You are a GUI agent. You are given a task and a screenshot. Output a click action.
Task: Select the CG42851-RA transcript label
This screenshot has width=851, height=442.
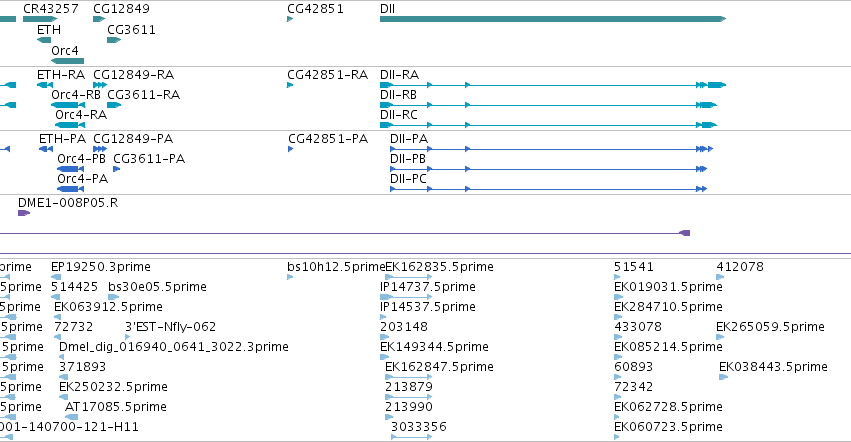click(x=328, y=74)
